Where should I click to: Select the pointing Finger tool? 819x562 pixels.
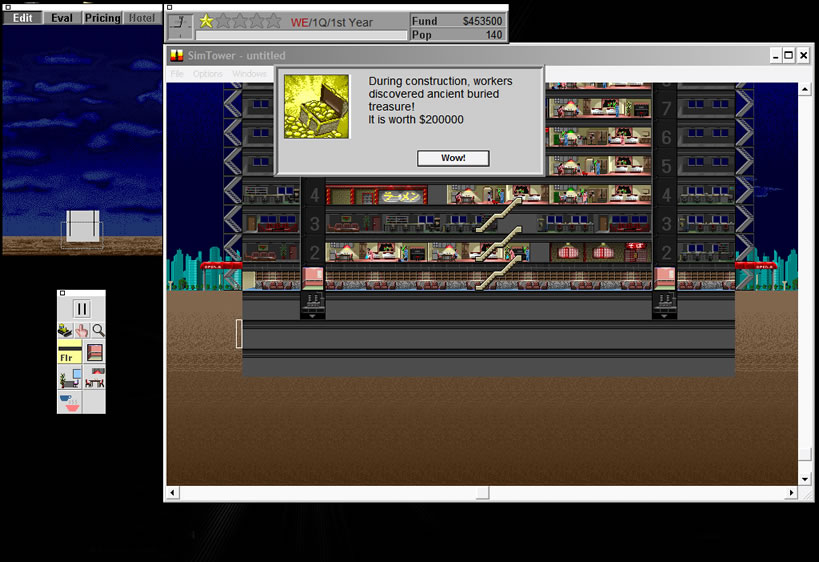pyautogui.click(x=82, y=330)
